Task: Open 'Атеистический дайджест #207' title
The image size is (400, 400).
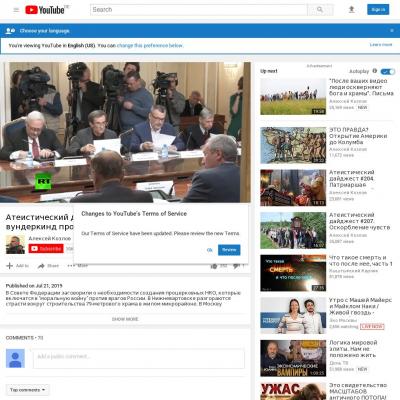Action: (x=359, y=221)
